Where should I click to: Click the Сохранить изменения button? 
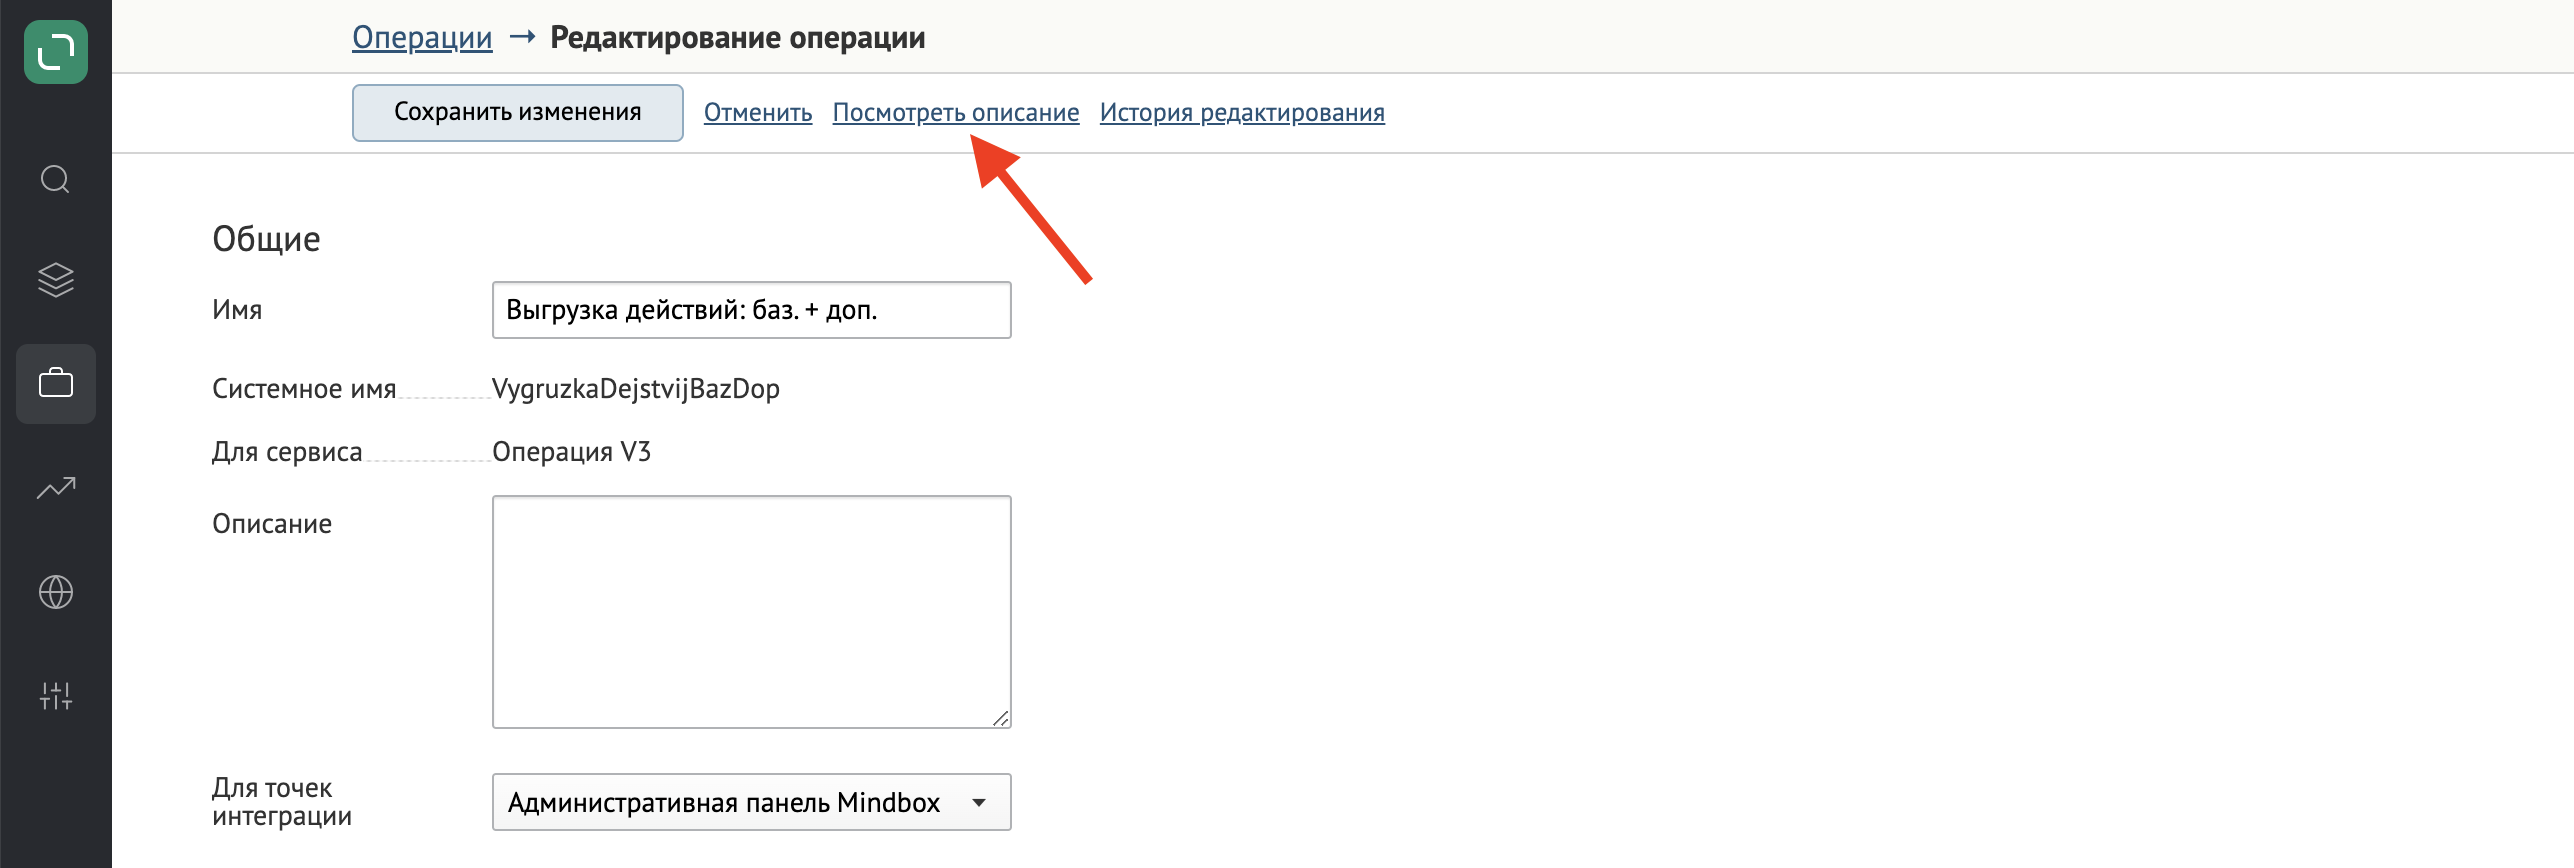(x=518, y=113)
